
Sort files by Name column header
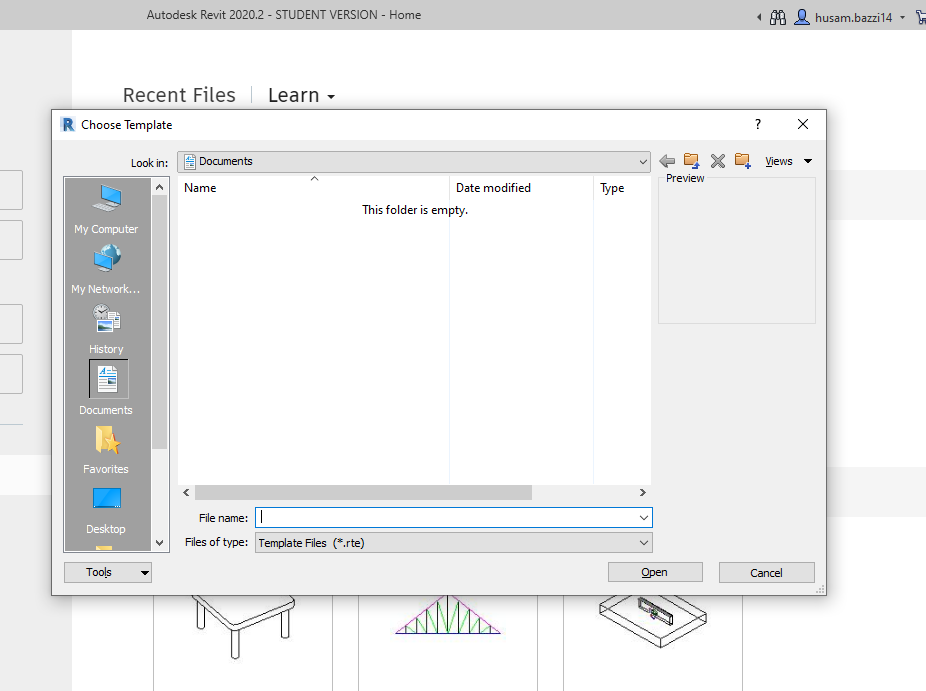tap(314, 188)
